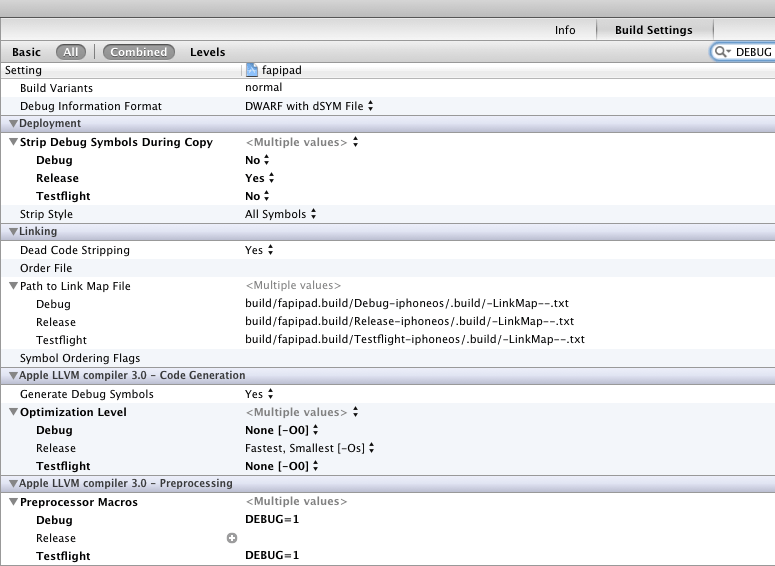
Task: Select the All filter
Action: [x=71, y=52]
